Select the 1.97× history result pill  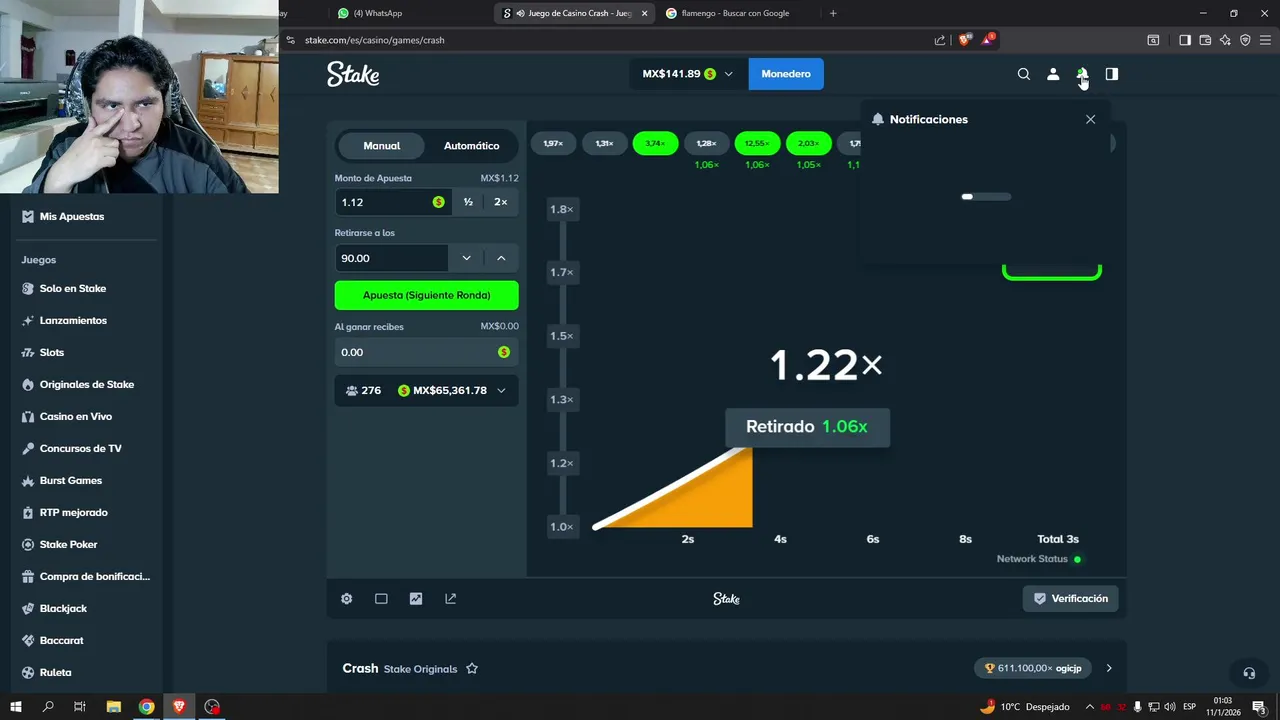(x=553, y=143)
